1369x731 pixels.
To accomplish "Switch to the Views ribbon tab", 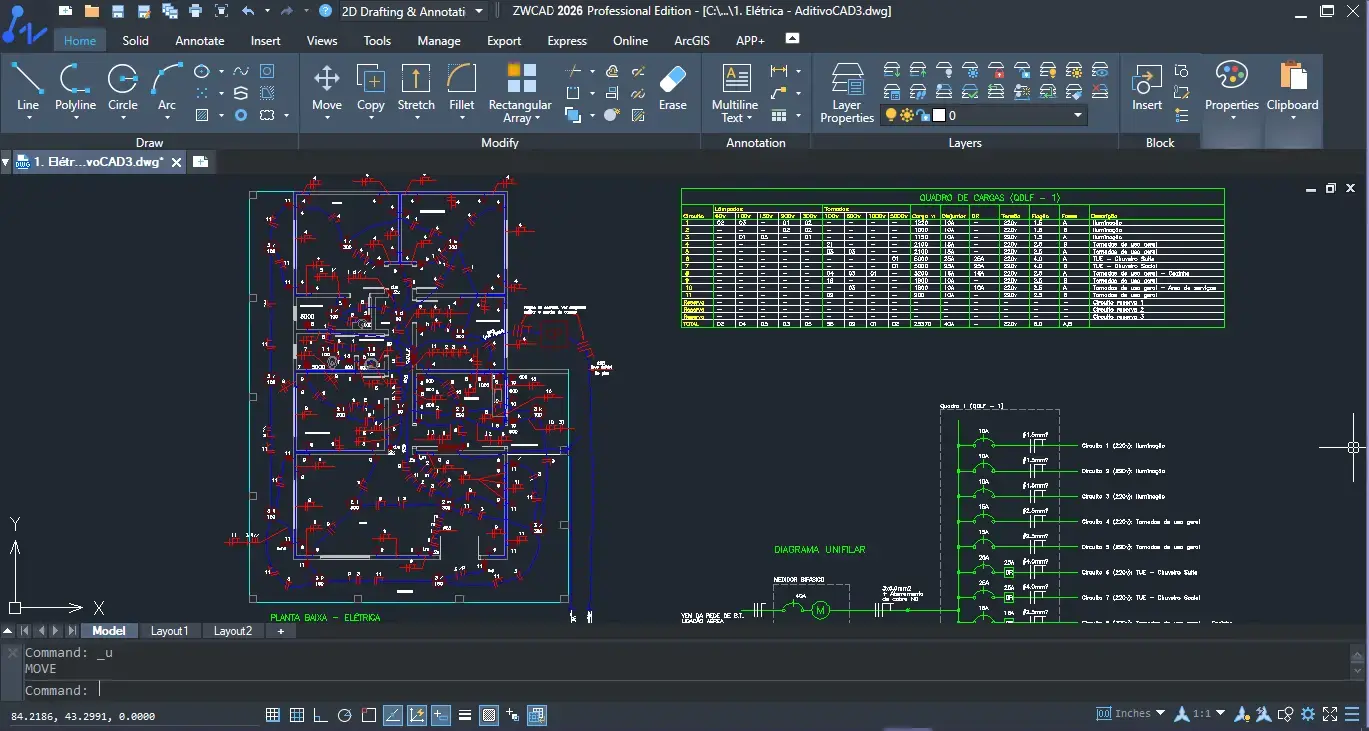I will (x=322, y=41).
